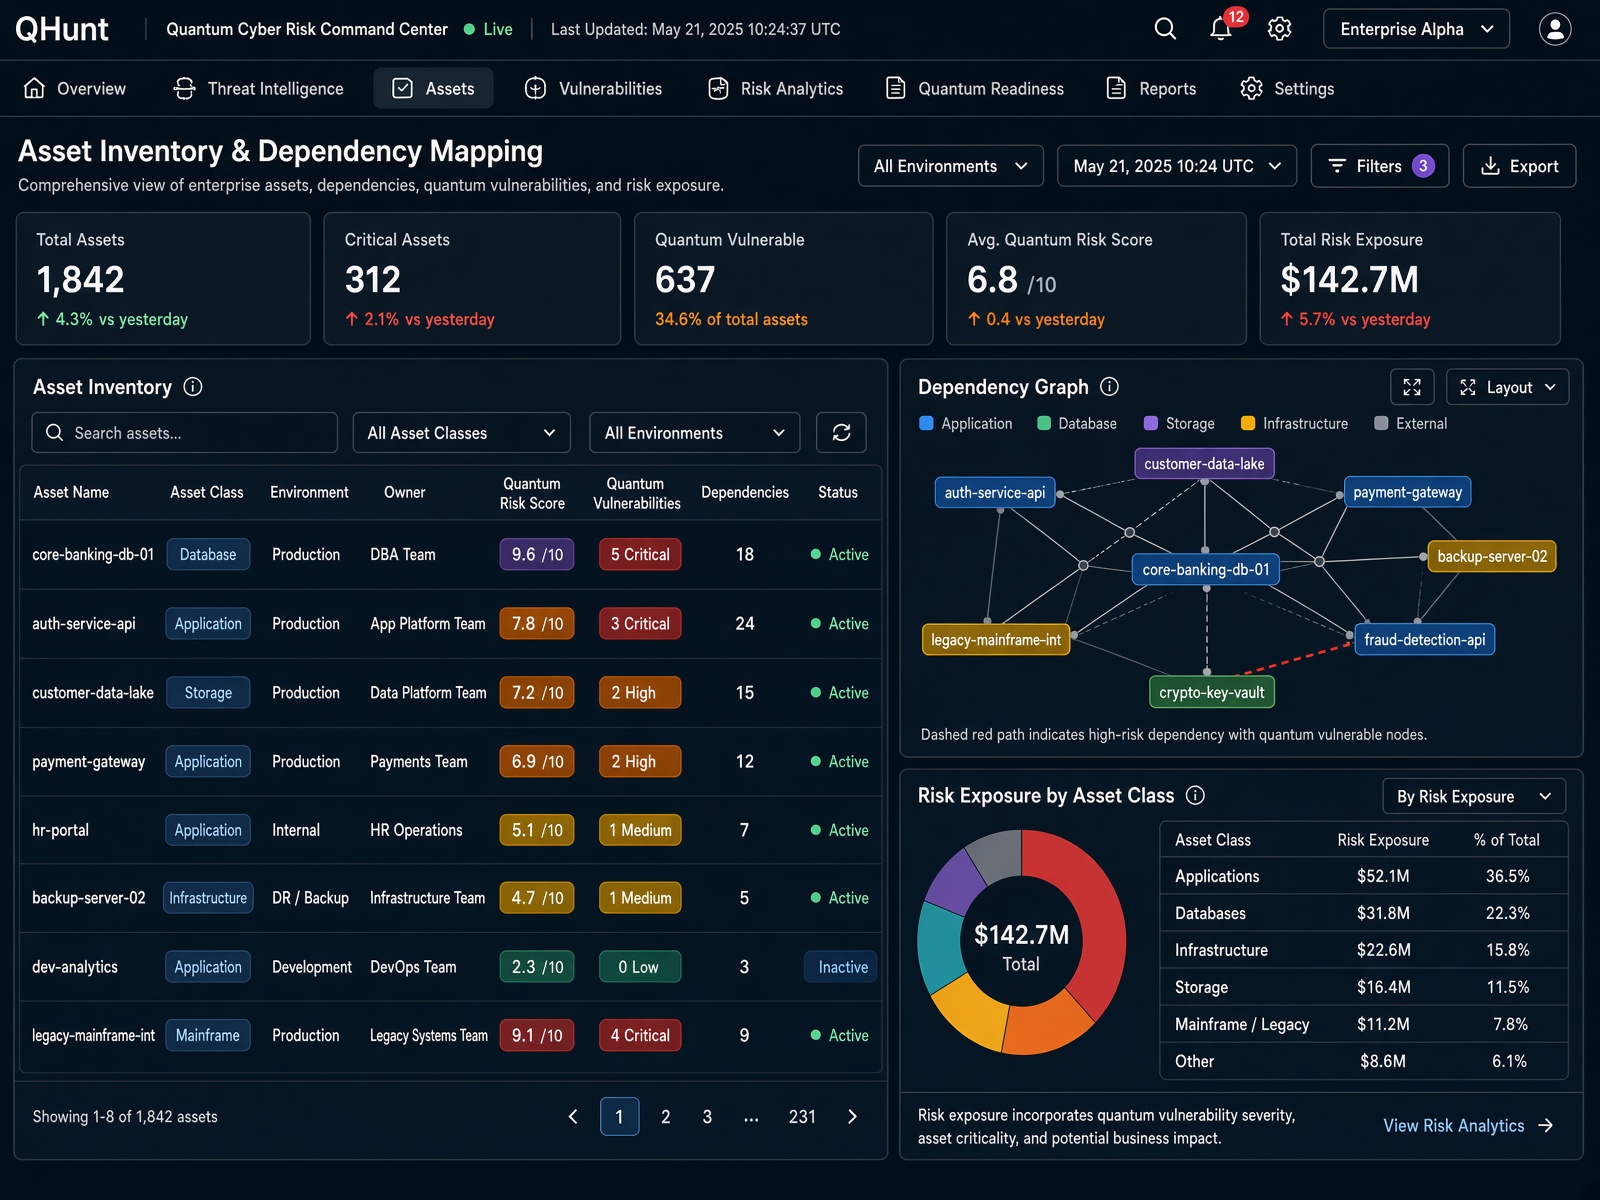
Task: Click info icon beside Risk Exposure title
Action: (1195, 795)
